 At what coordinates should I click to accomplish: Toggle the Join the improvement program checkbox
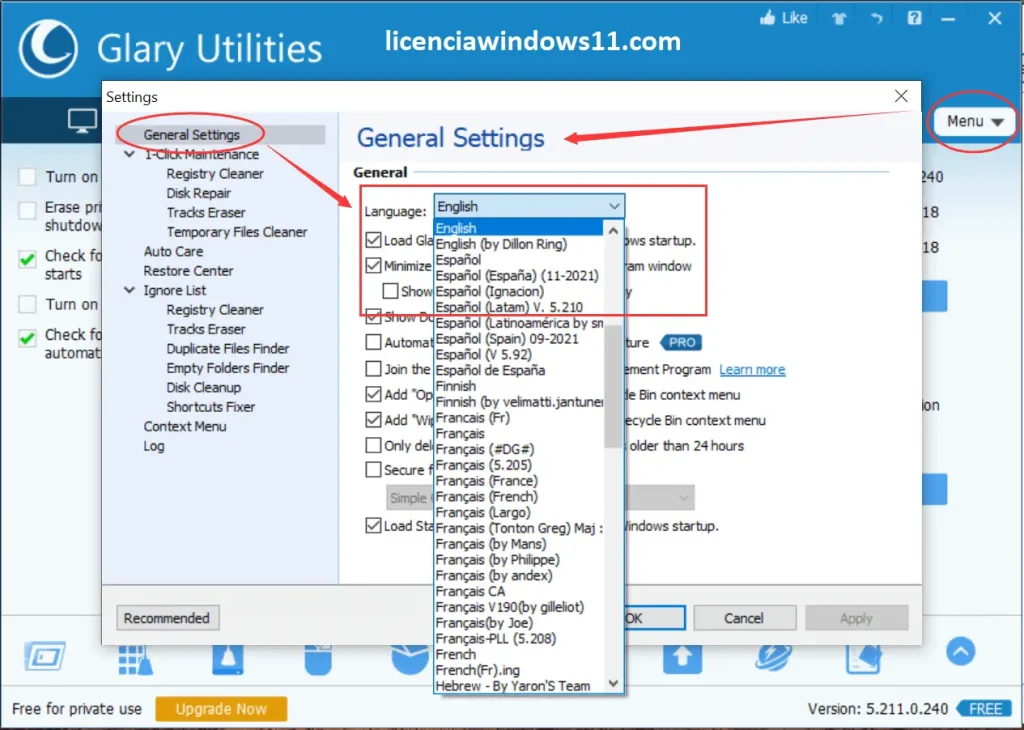[x=374, y=369]
